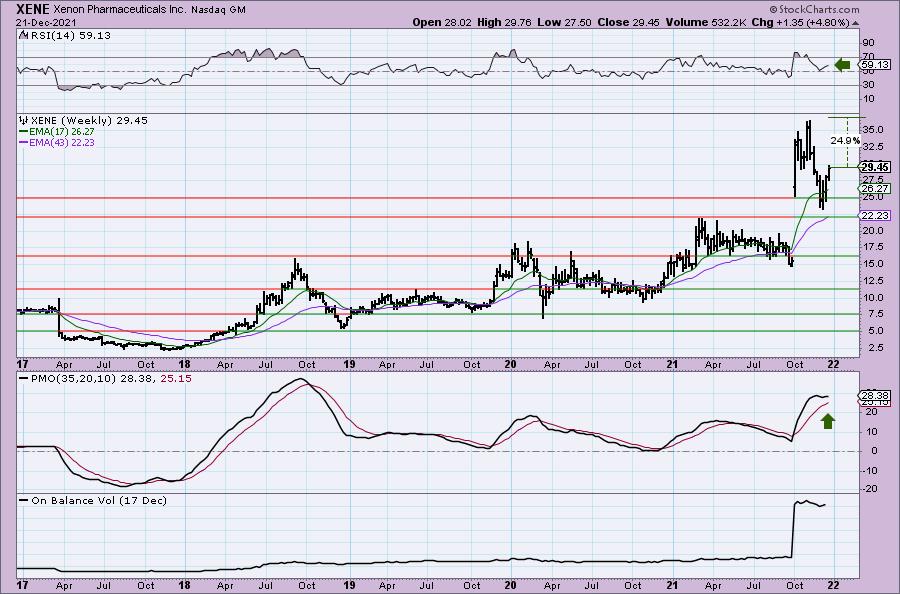This screenshot has height=594, width=900.
Task: Click the RSI(14) 59.13 indicator label
Action: point(70,36)
